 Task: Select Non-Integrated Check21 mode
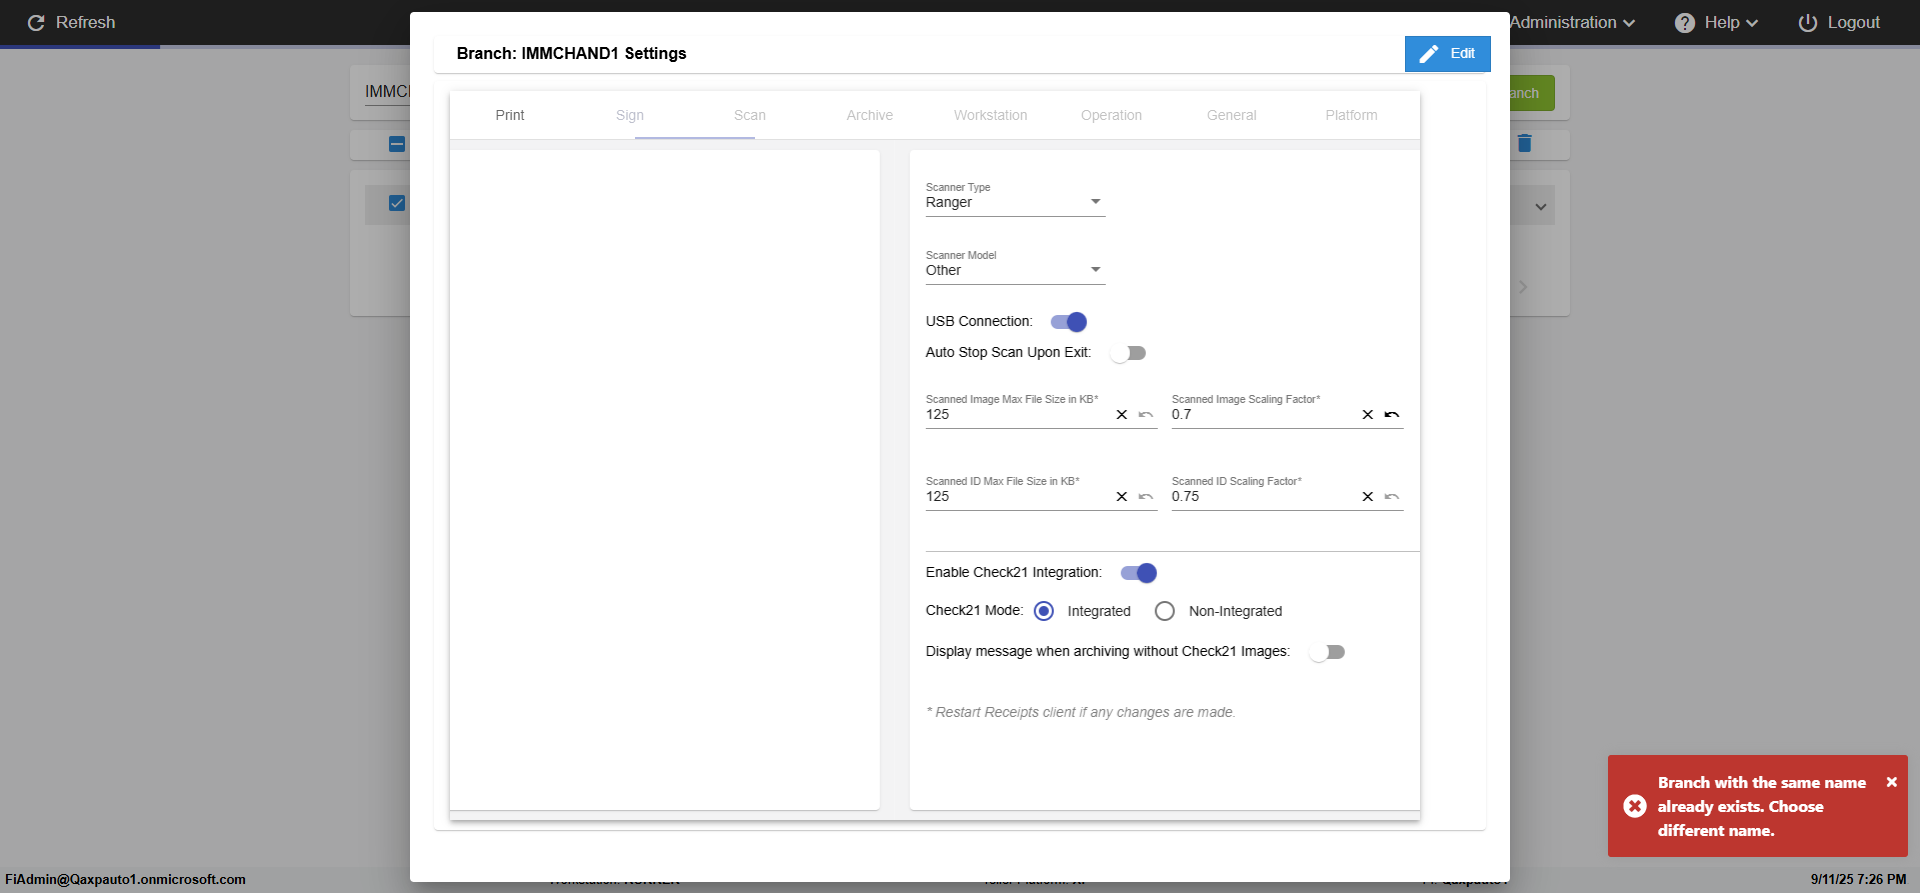pyautogui.click(x=1165, y=611)
